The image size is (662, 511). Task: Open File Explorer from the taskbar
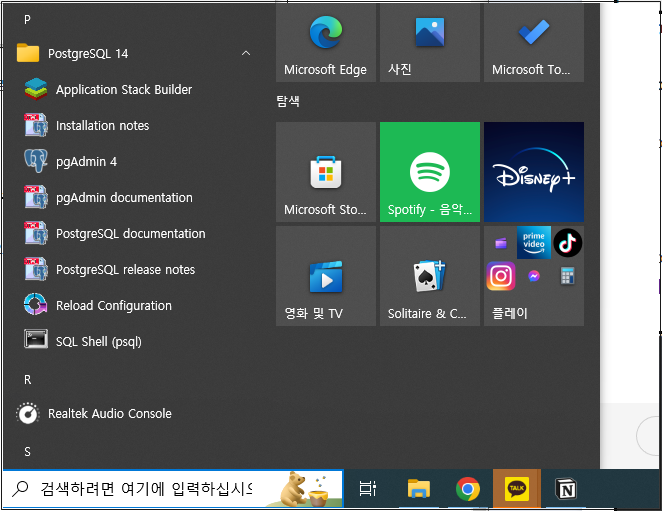pos(418,489)
